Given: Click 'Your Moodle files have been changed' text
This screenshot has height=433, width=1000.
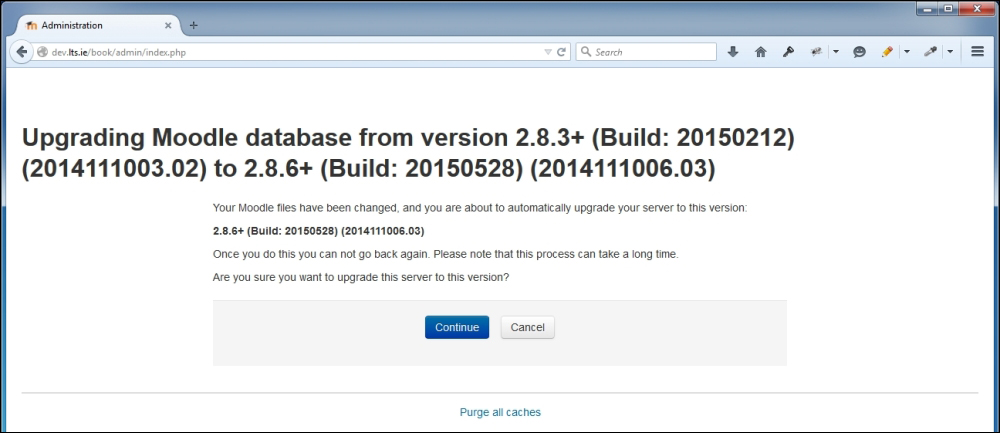Looking at the screenshot, I should pos(480,208).
